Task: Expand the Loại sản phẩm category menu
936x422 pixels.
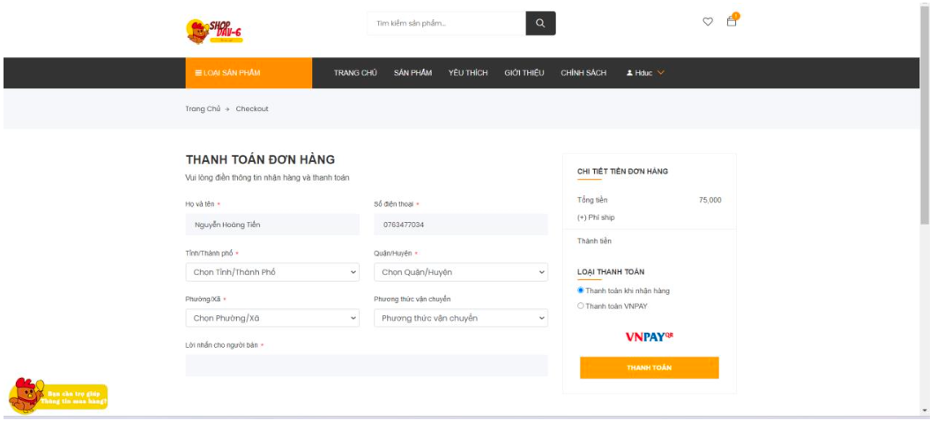Action: pos(248,73)
